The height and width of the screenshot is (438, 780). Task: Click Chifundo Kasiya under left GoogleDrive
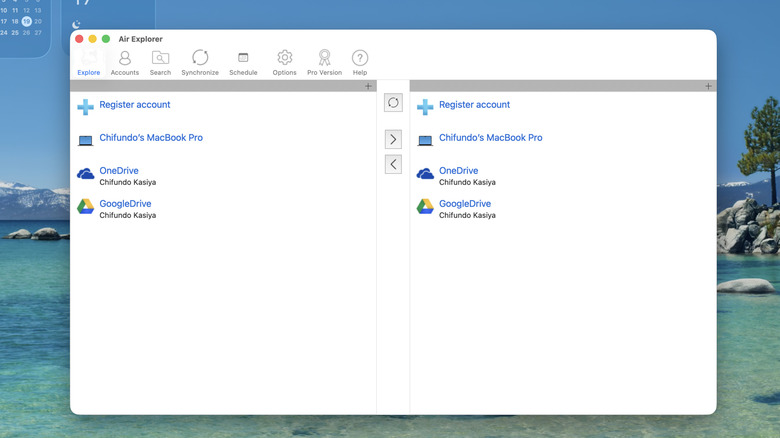(x=128, y=215)
